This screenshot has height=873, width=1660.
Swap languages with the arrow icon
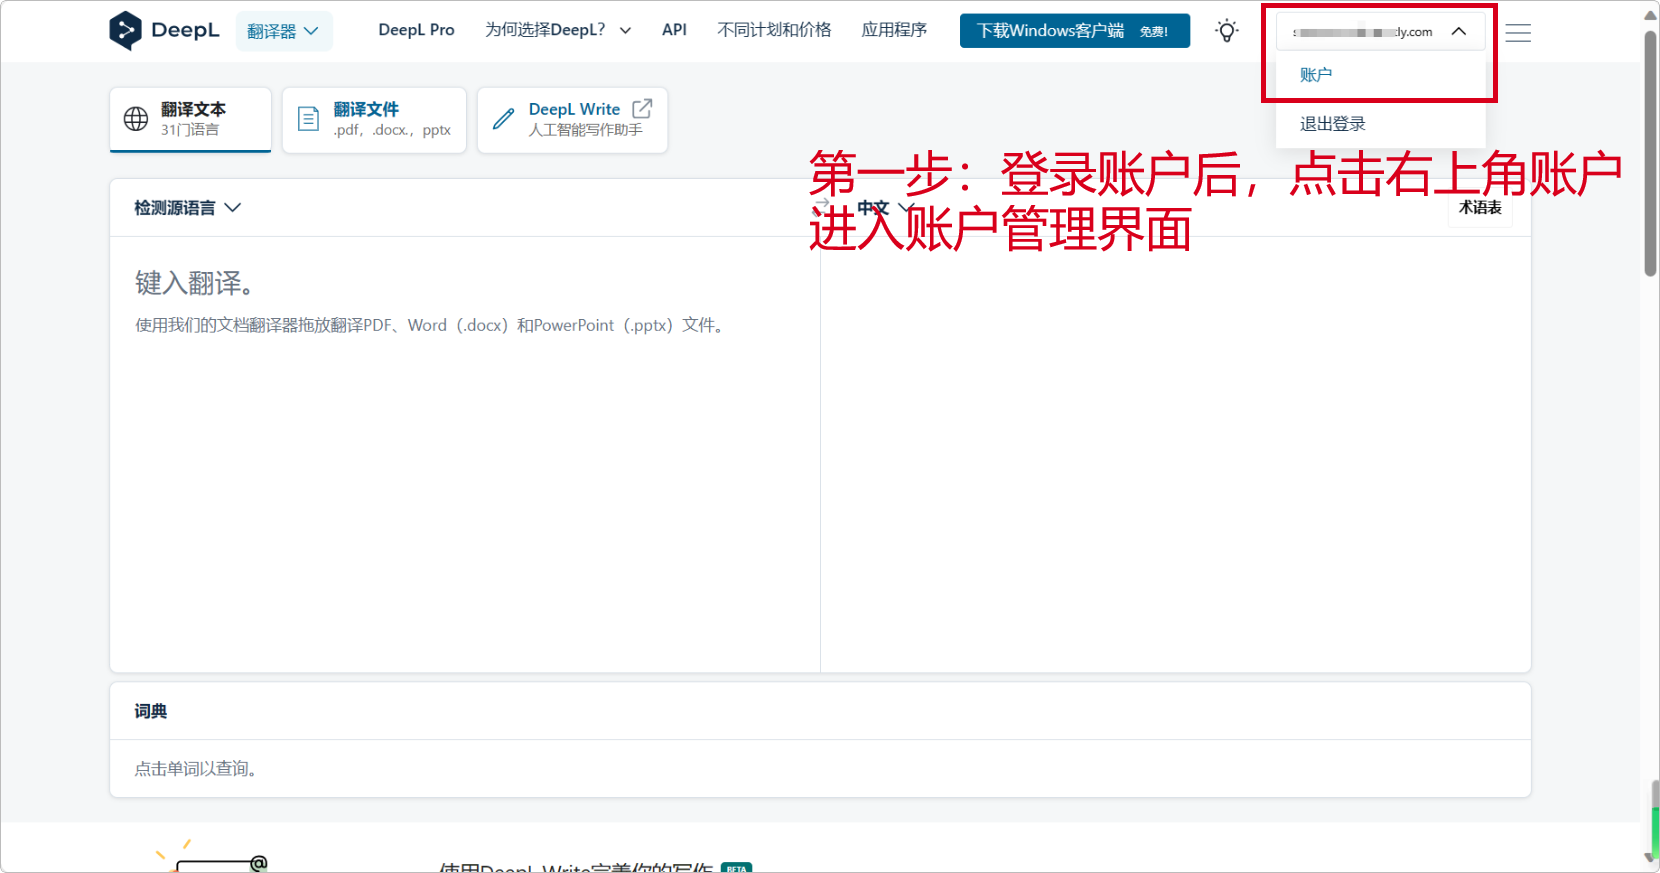(822, 203)
